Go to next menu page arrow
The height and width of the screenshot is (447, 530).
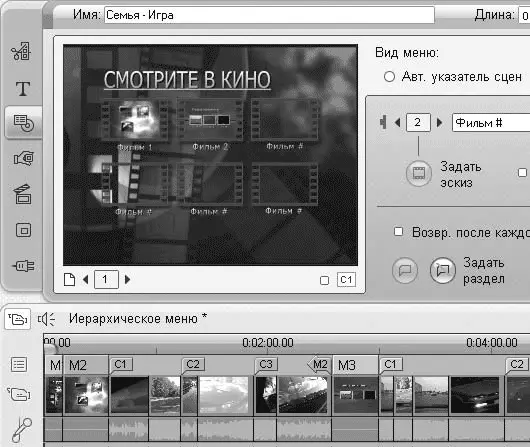point(127,280)
